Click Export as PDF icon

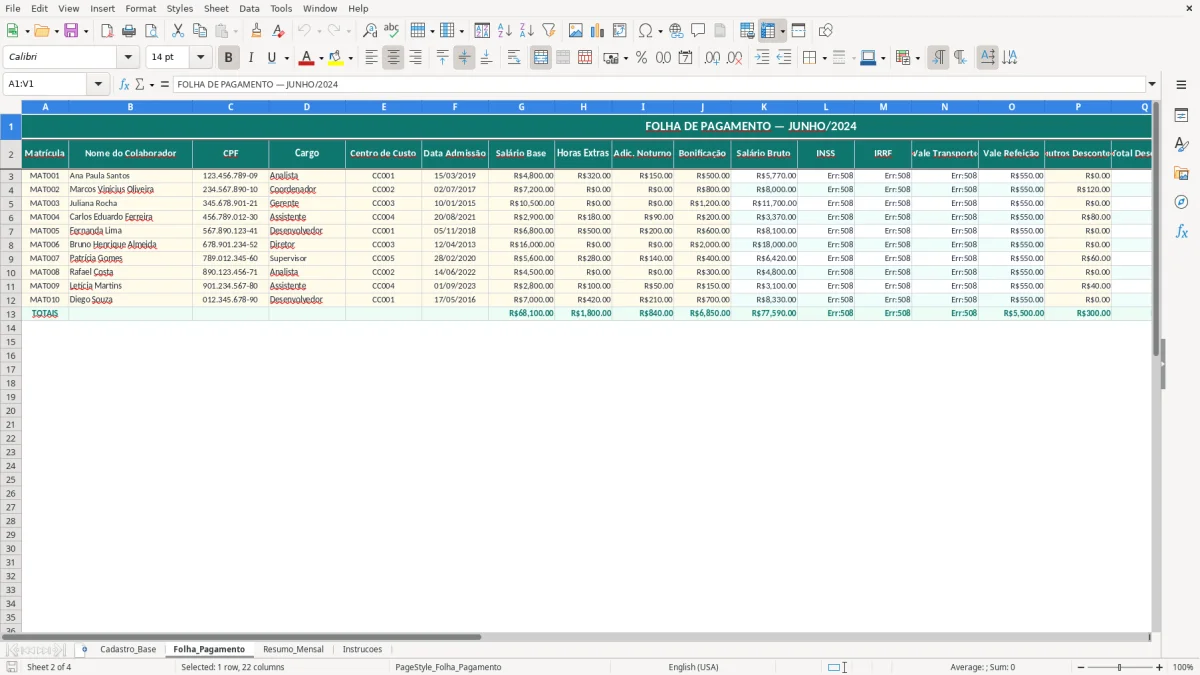(x=107, y=31)
